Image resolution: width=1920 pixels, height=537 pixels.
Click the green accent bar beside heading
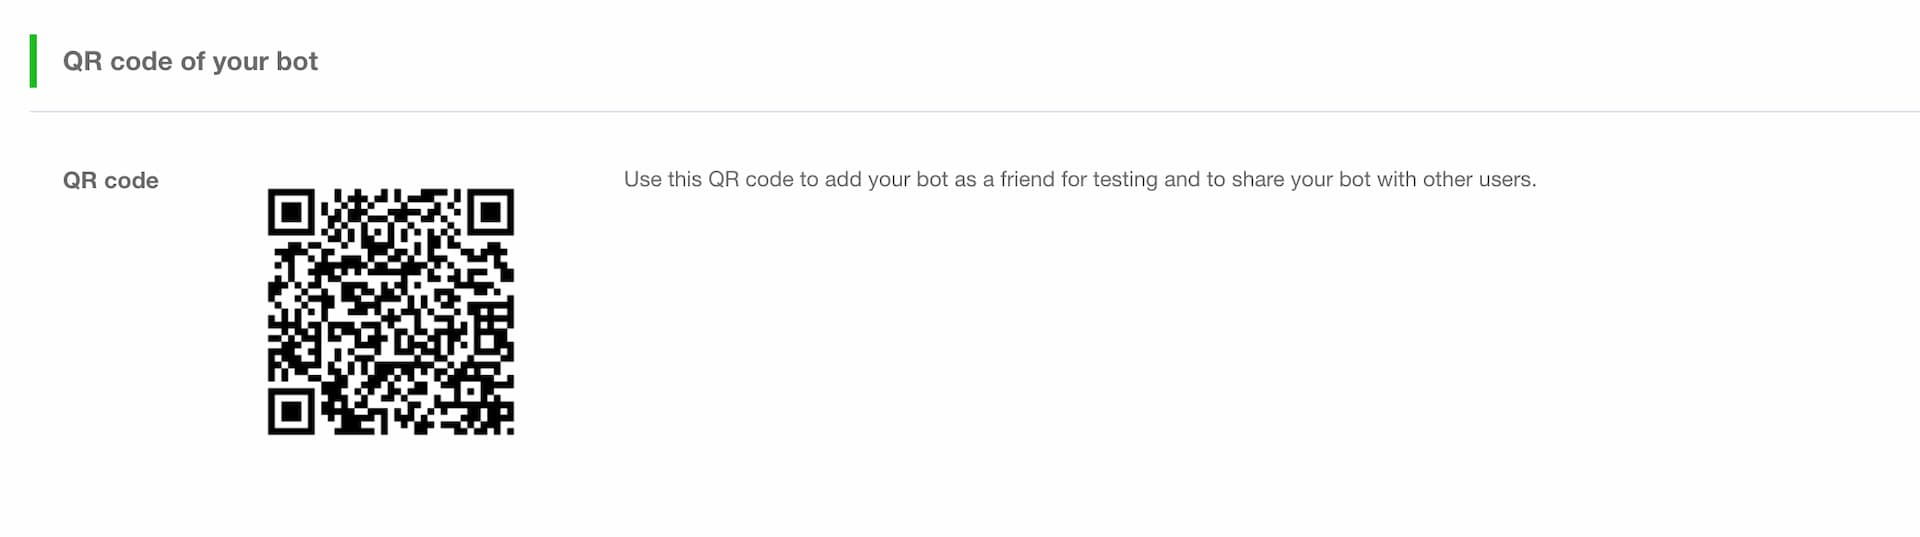point(34,61)
